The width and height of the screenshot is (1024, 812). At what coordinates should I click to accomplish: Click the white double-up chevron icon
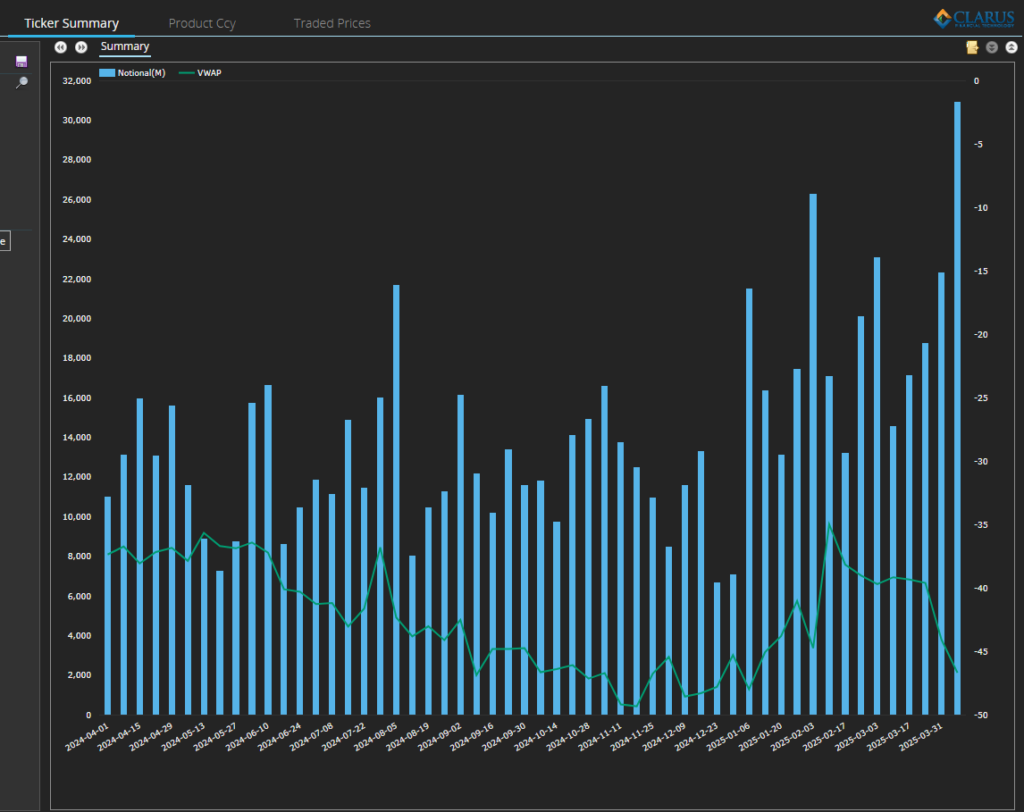pyautogui.click(x=1011, y=47)
